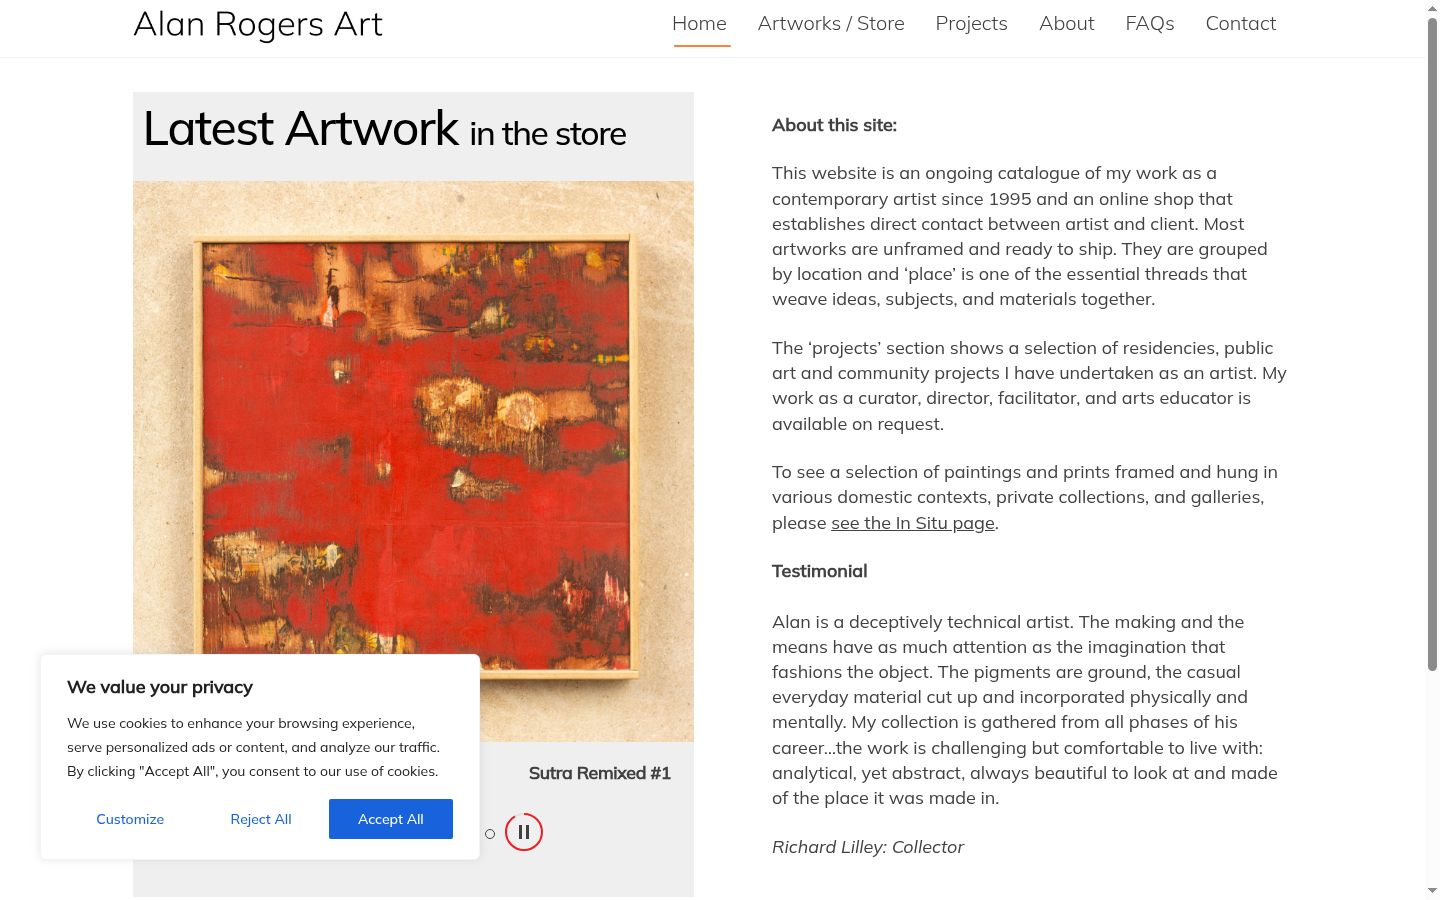Go to Artworks / Store page
Image resolution: width=1440 pixels, height=900 pixels.
pos(831,23)
